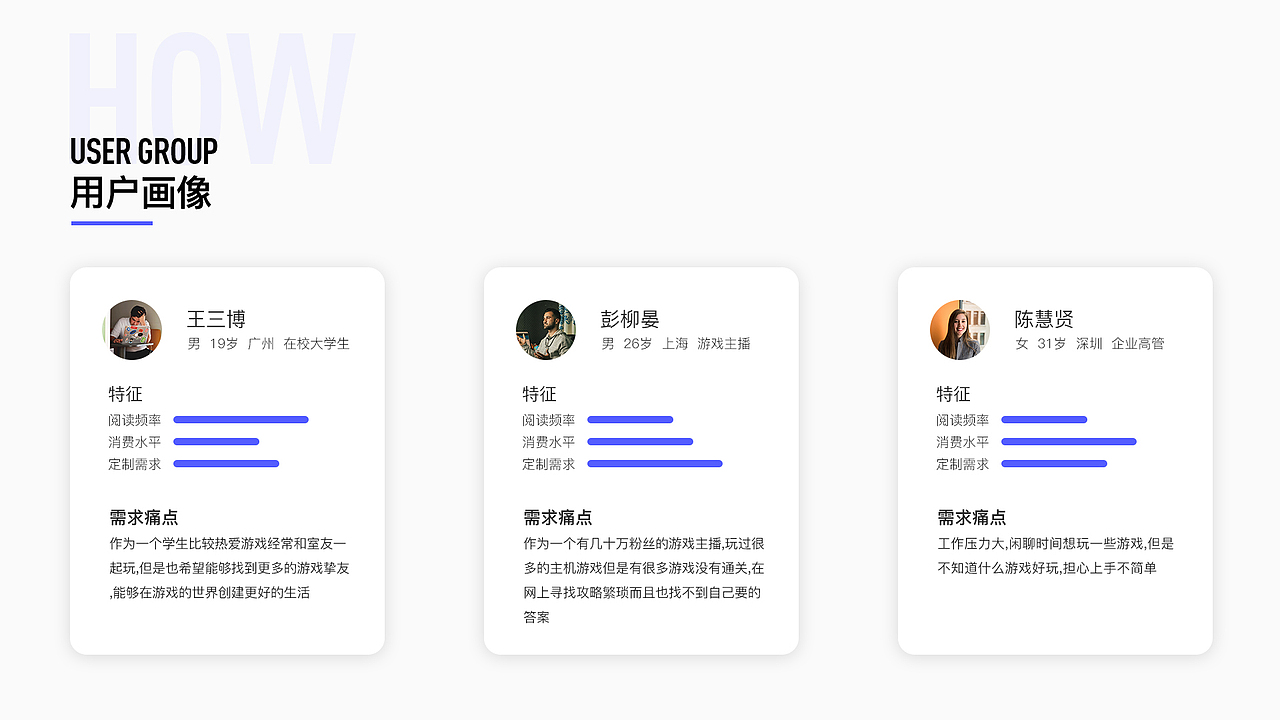Select the tag 在校大学生 under 王三博

point(320,343)
